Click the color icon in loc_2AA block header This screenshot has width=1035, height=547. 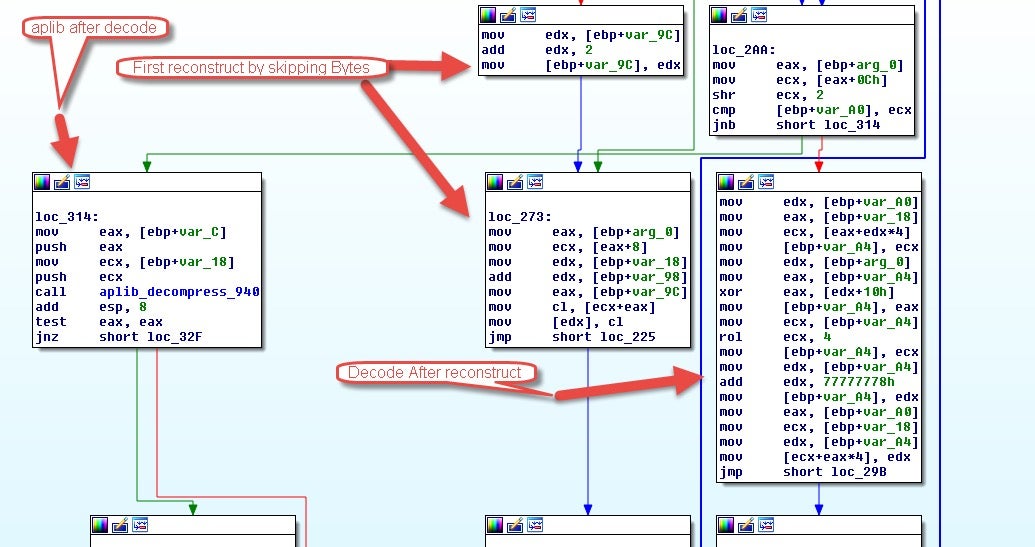click(720, 15)
